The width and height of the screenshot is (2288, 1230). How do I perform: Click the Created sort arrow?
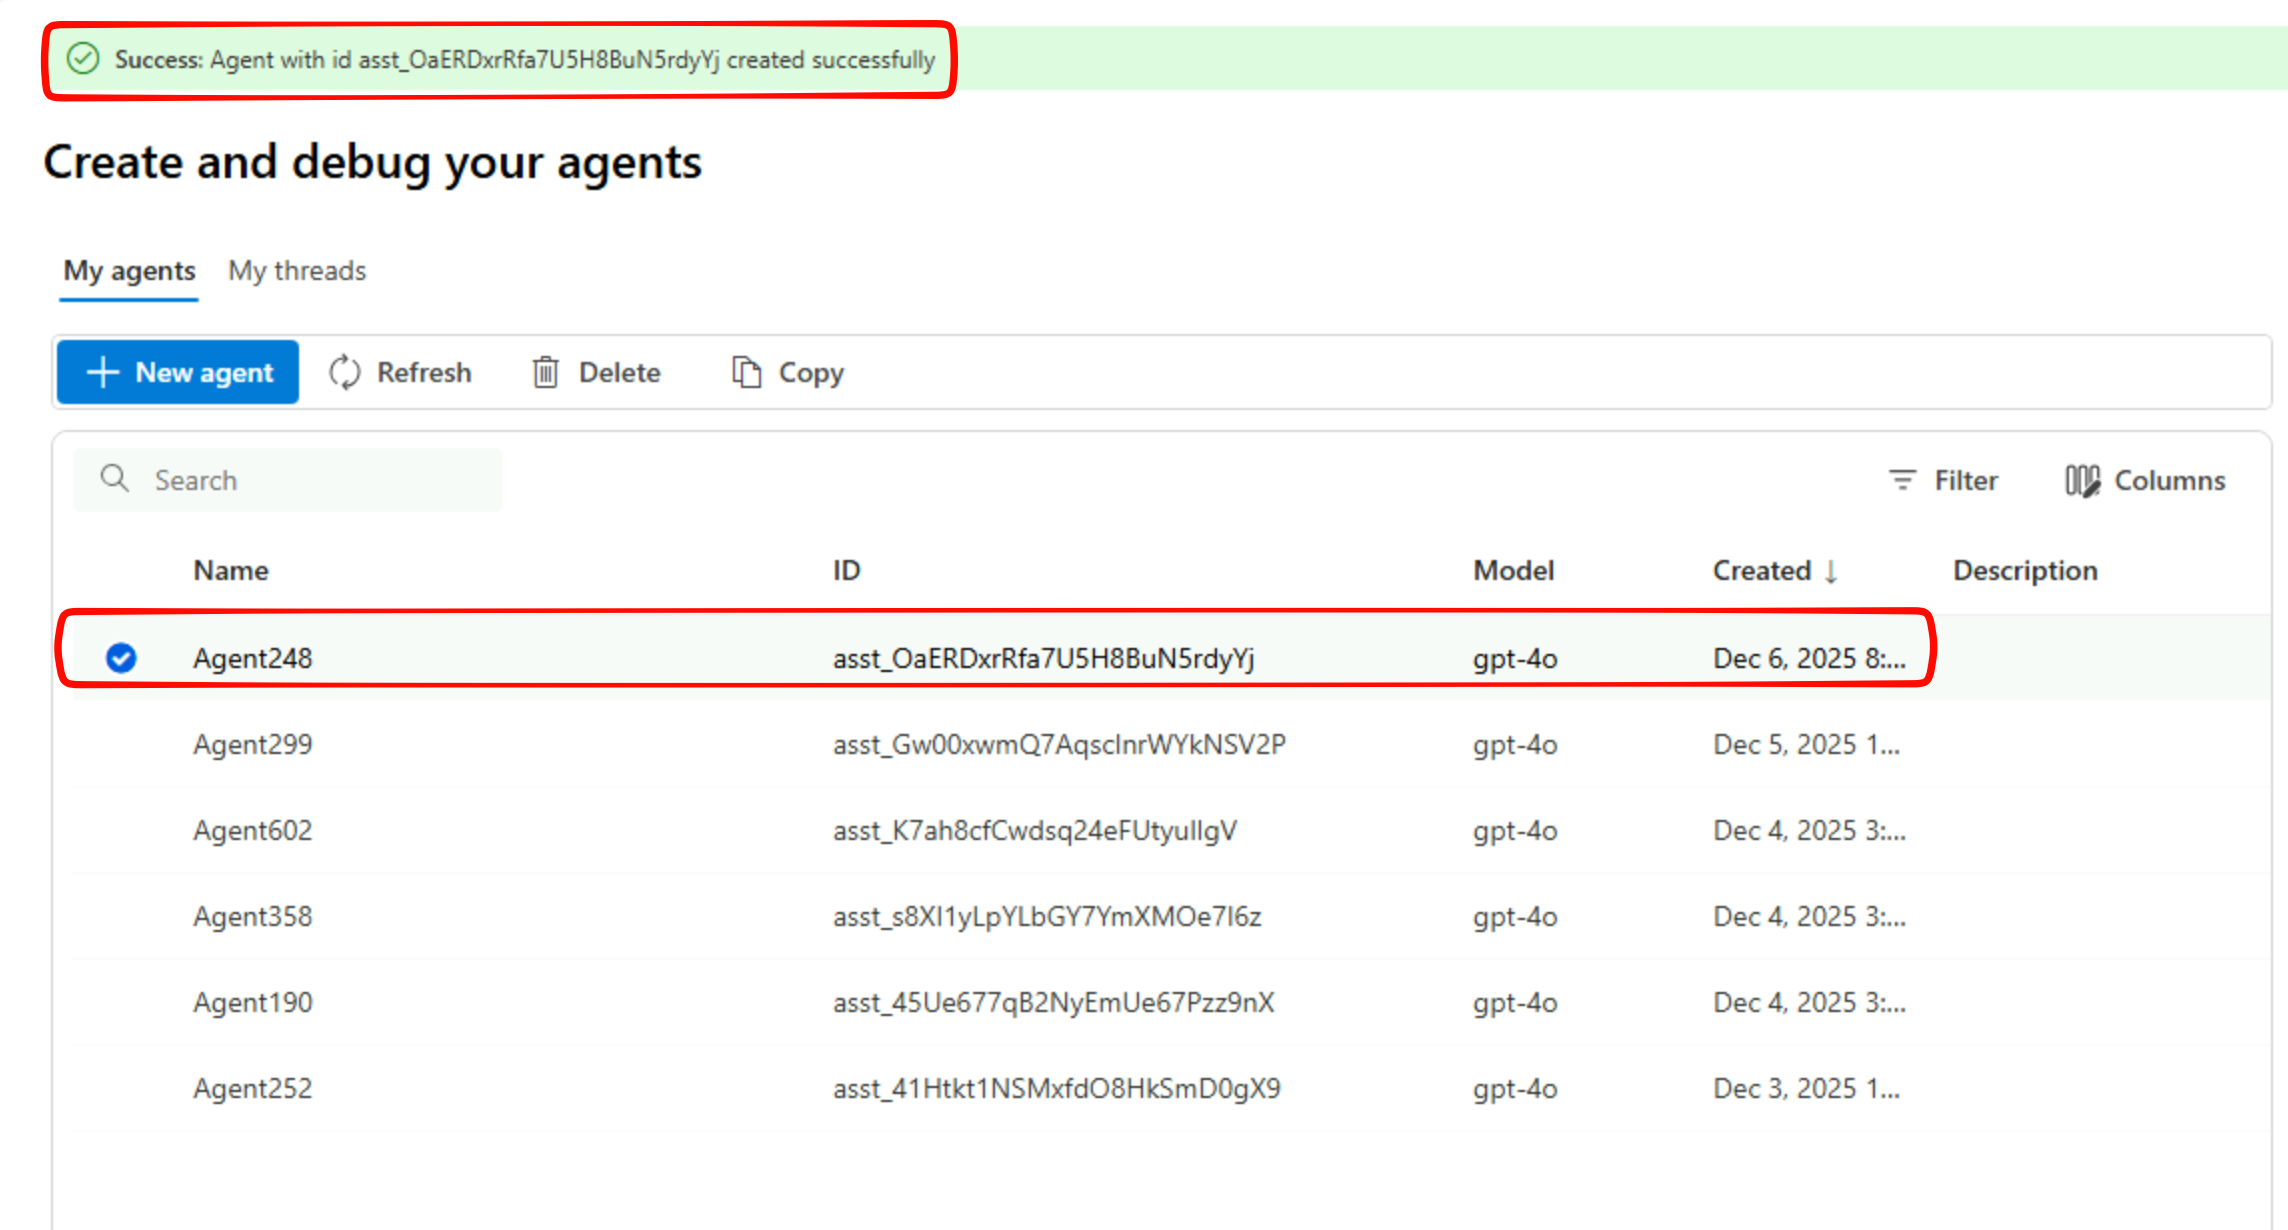(1831, 570)
